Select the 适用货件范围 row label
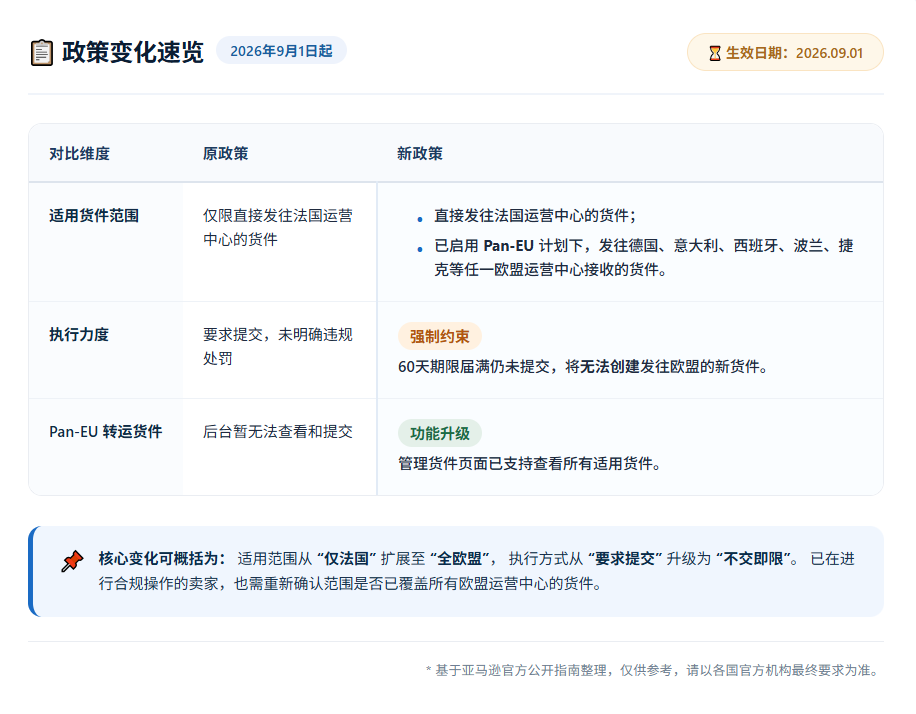916x714 pixels. (x=94, y=216)
